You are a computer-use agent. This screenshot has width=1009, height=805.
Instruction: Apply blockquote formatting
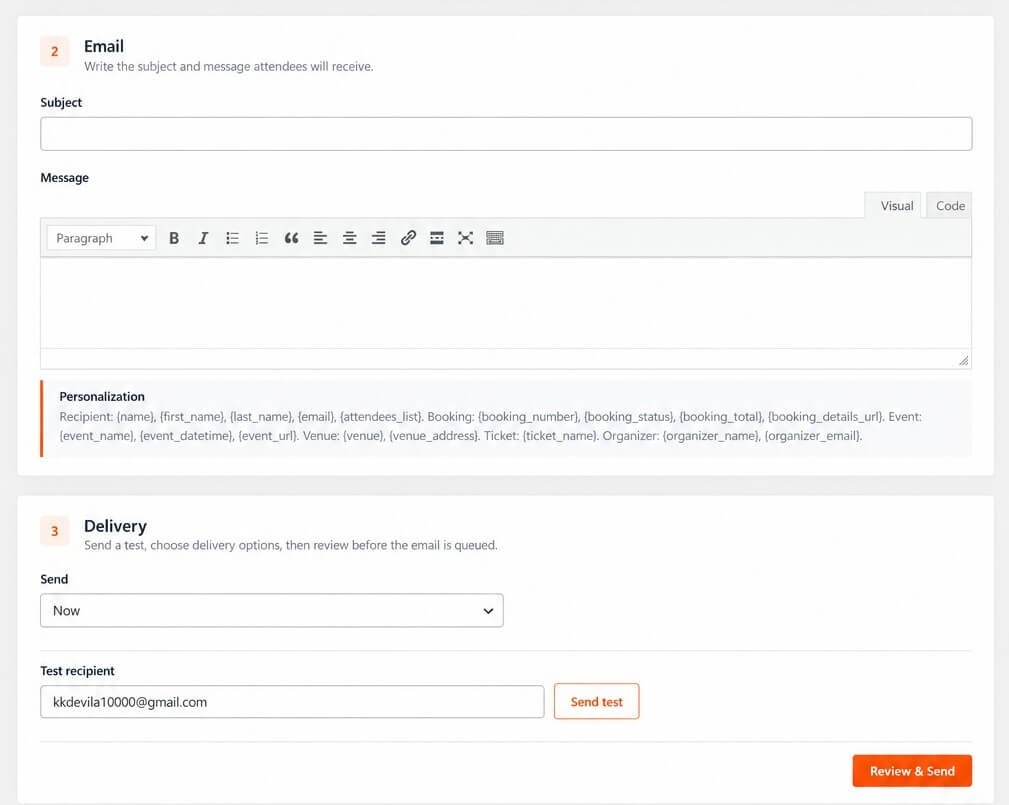point(291,238)
